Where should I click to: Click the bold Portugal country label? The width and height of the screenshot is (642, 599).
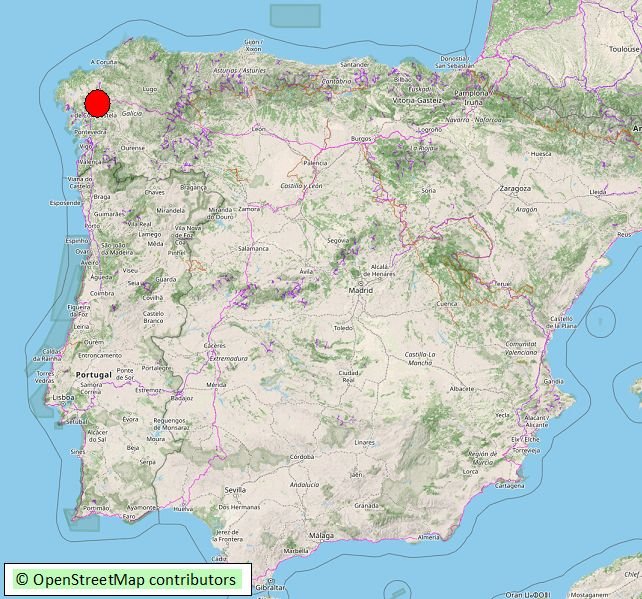point(94,375)
